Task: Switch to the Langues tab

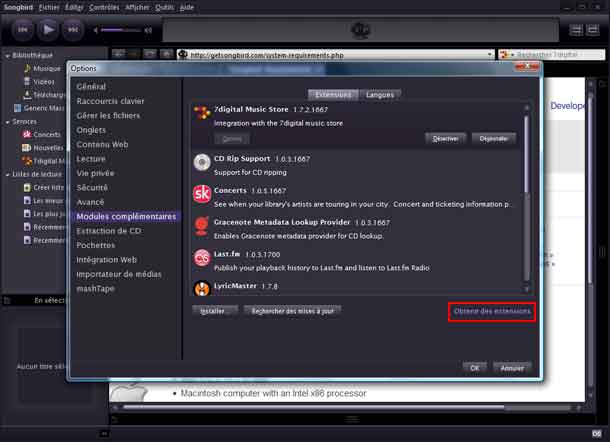Action: pyautogui.click(x=380, y=95)
